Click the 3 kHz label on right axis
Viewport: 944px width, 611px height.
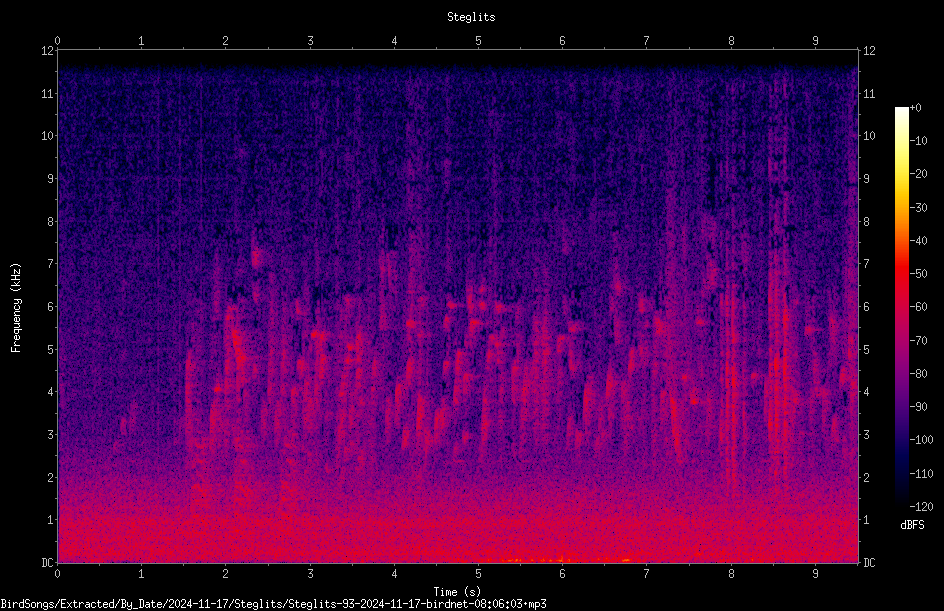pos(866,435)
